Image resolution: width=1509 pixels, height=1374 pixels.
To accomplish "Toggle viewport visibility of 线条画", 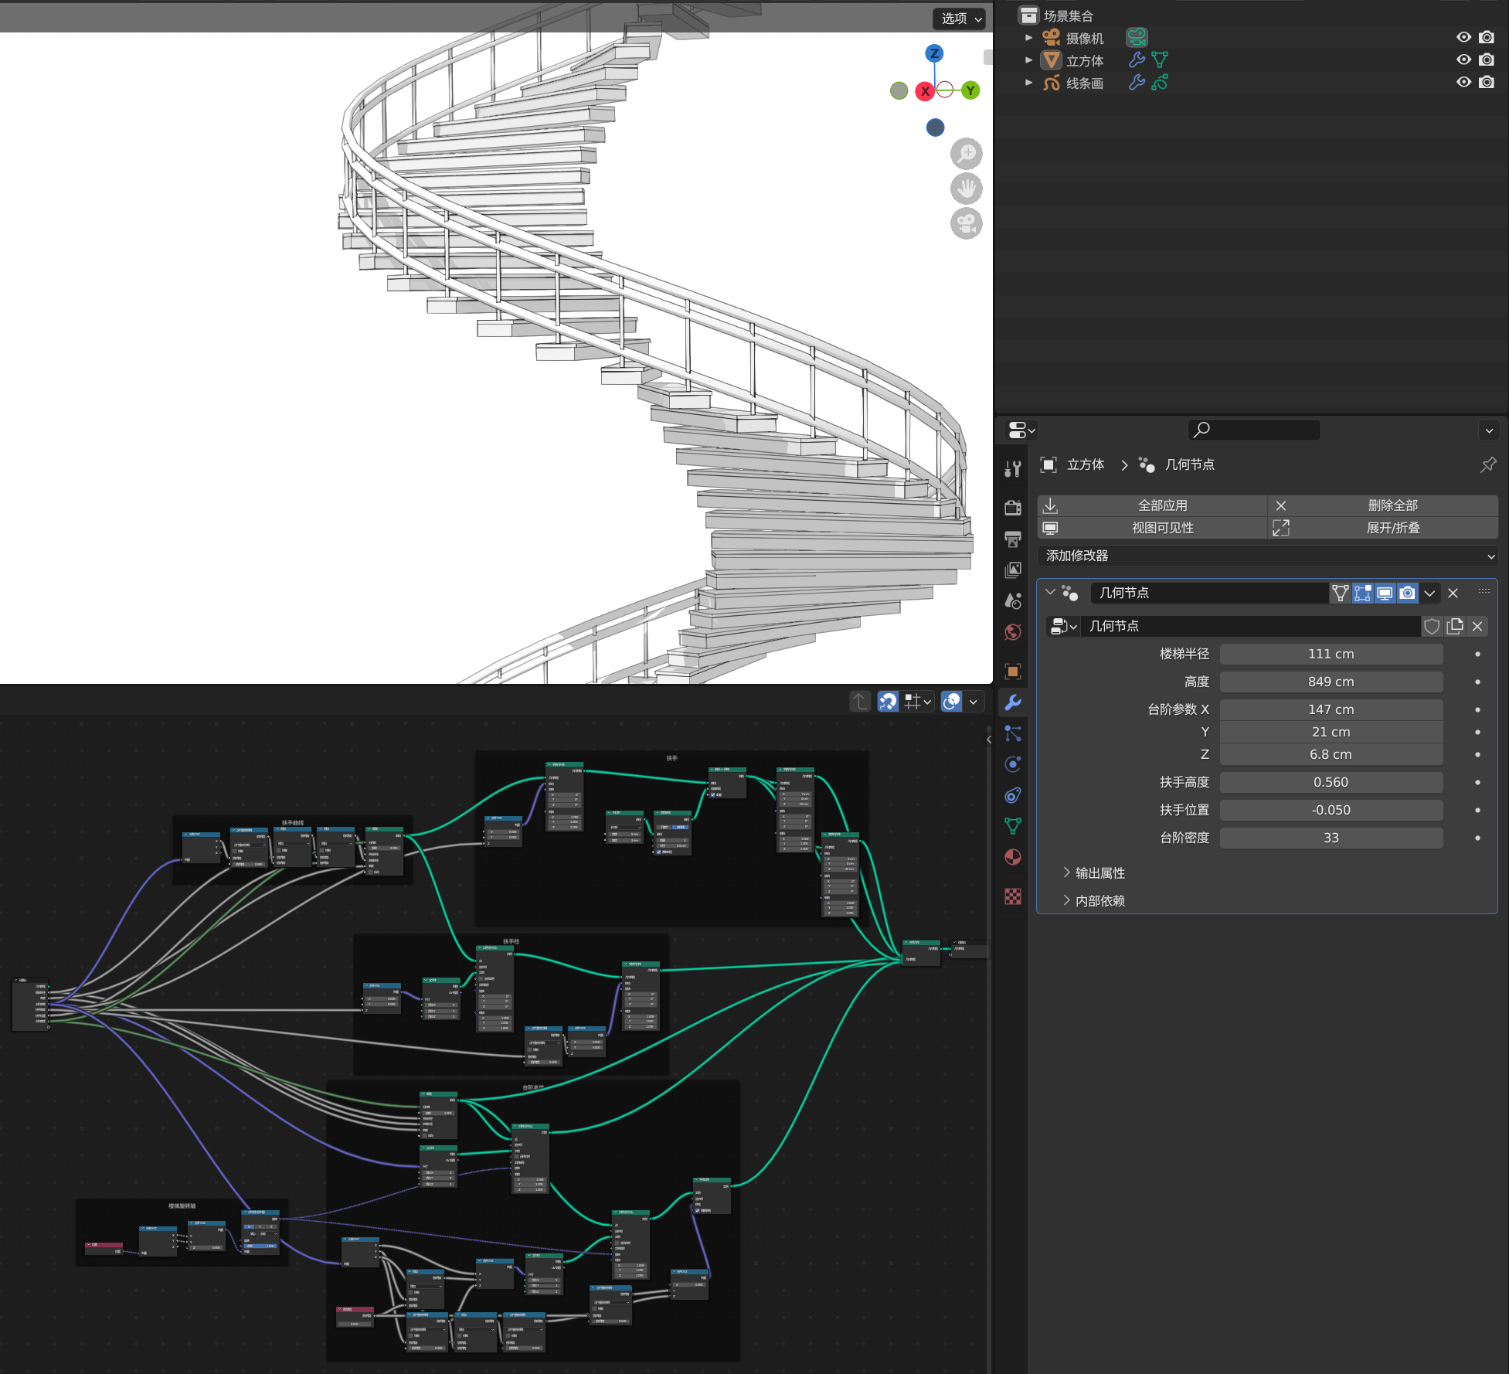I will (x=1464, y=82).
